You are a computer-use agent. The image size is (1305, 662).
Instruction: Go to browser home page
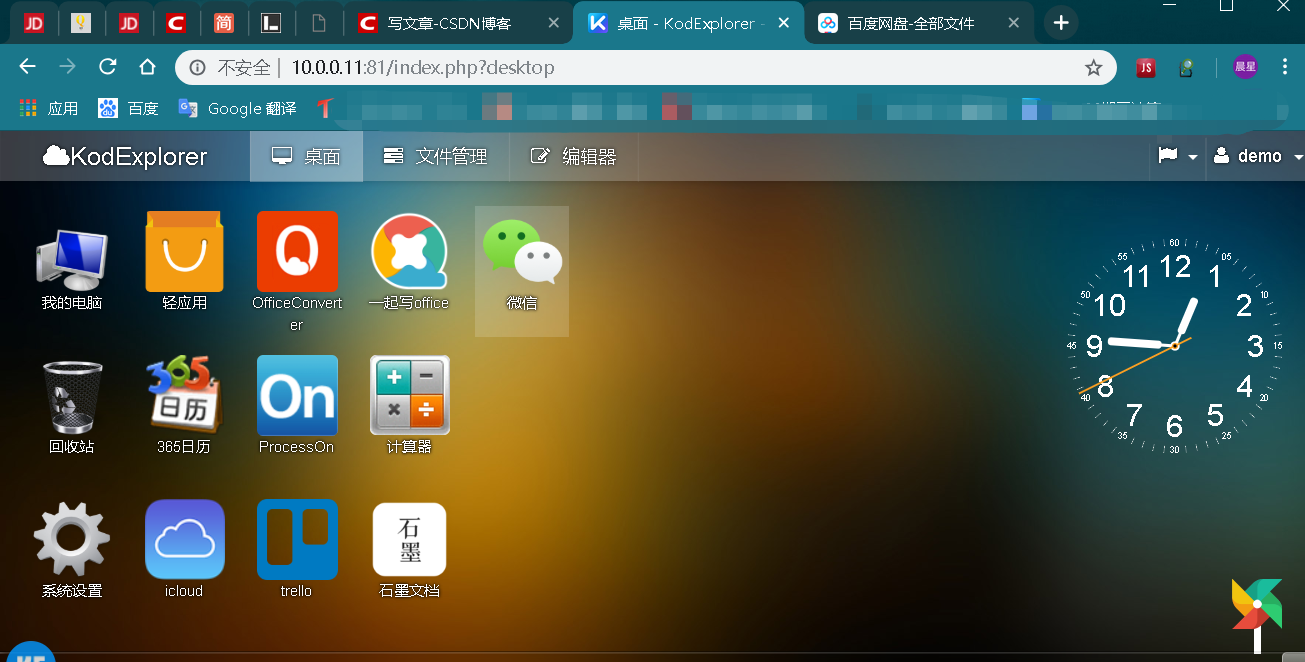pos(147,67)
